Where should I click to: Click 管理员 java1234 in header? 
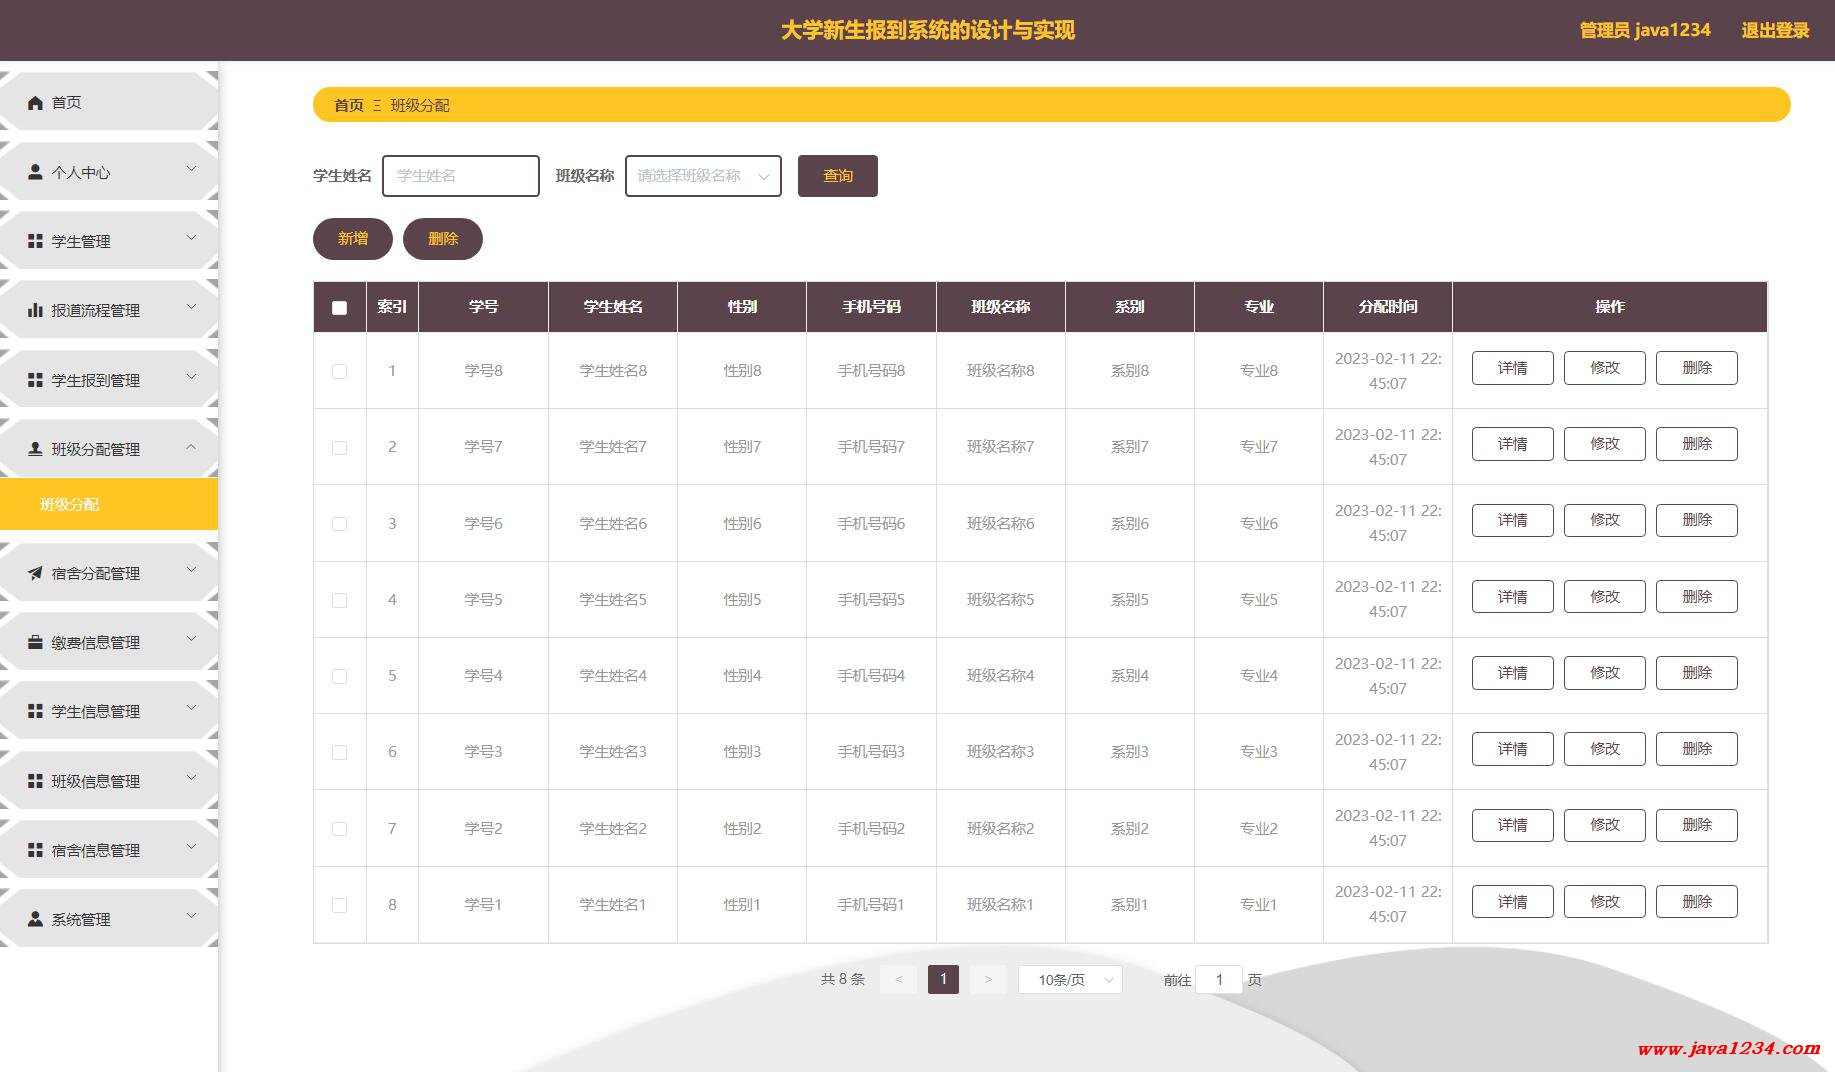[1645, 30]
